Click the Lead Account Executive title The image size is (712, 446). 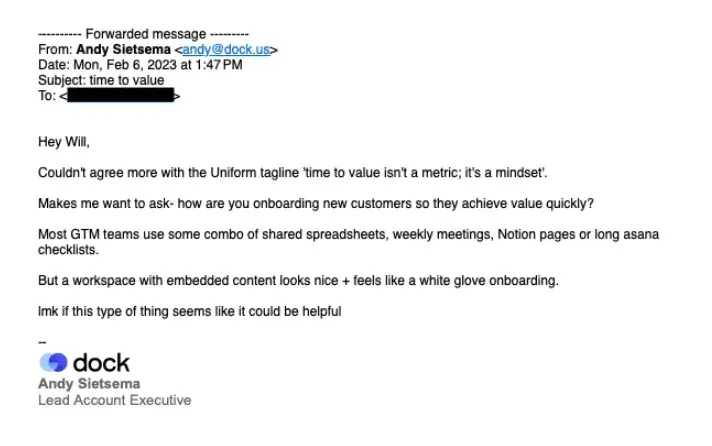[114, 400]
